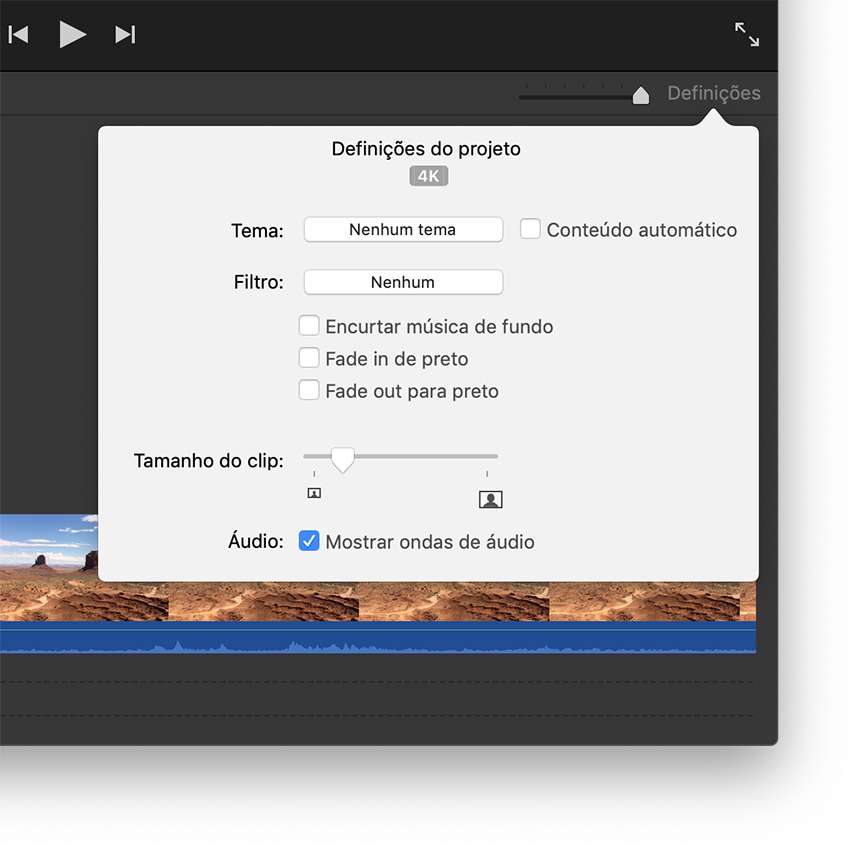Check Fade out para preto
The image size is (860, 868).
pyautogui.click(x=310, y=390)
